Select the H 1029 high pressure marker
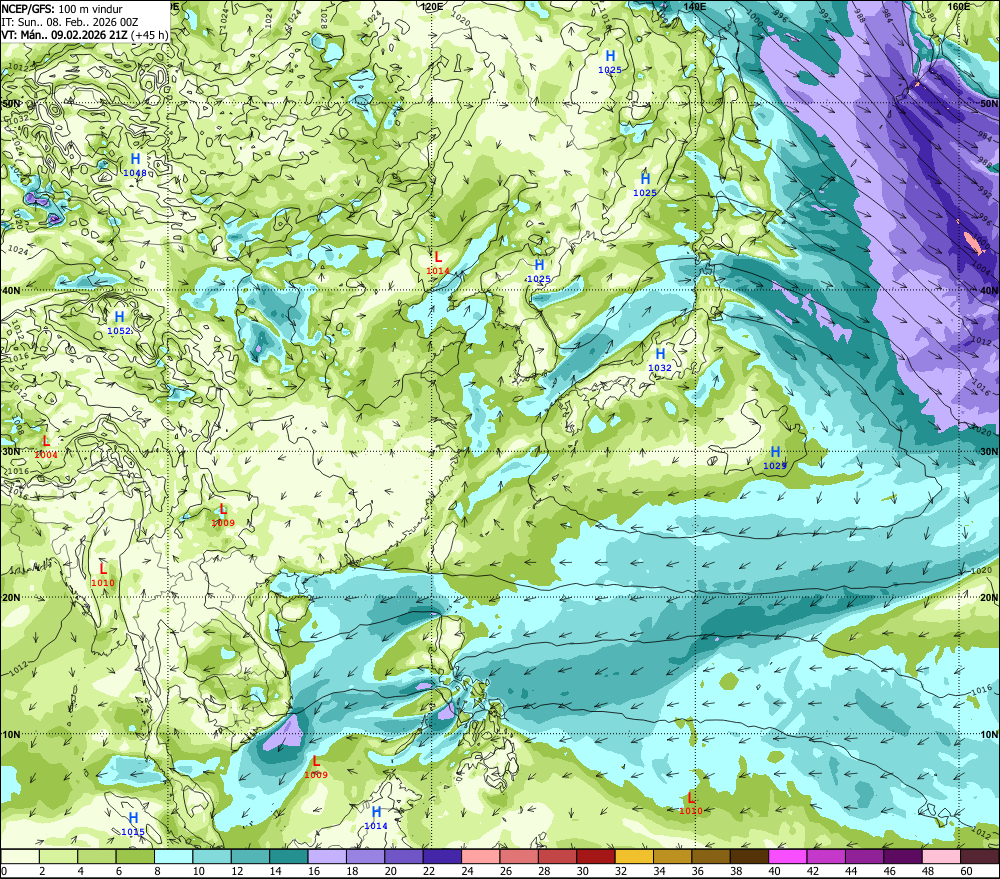Image resolution: width=1000 pixels, height=879 pixels. 775,457
